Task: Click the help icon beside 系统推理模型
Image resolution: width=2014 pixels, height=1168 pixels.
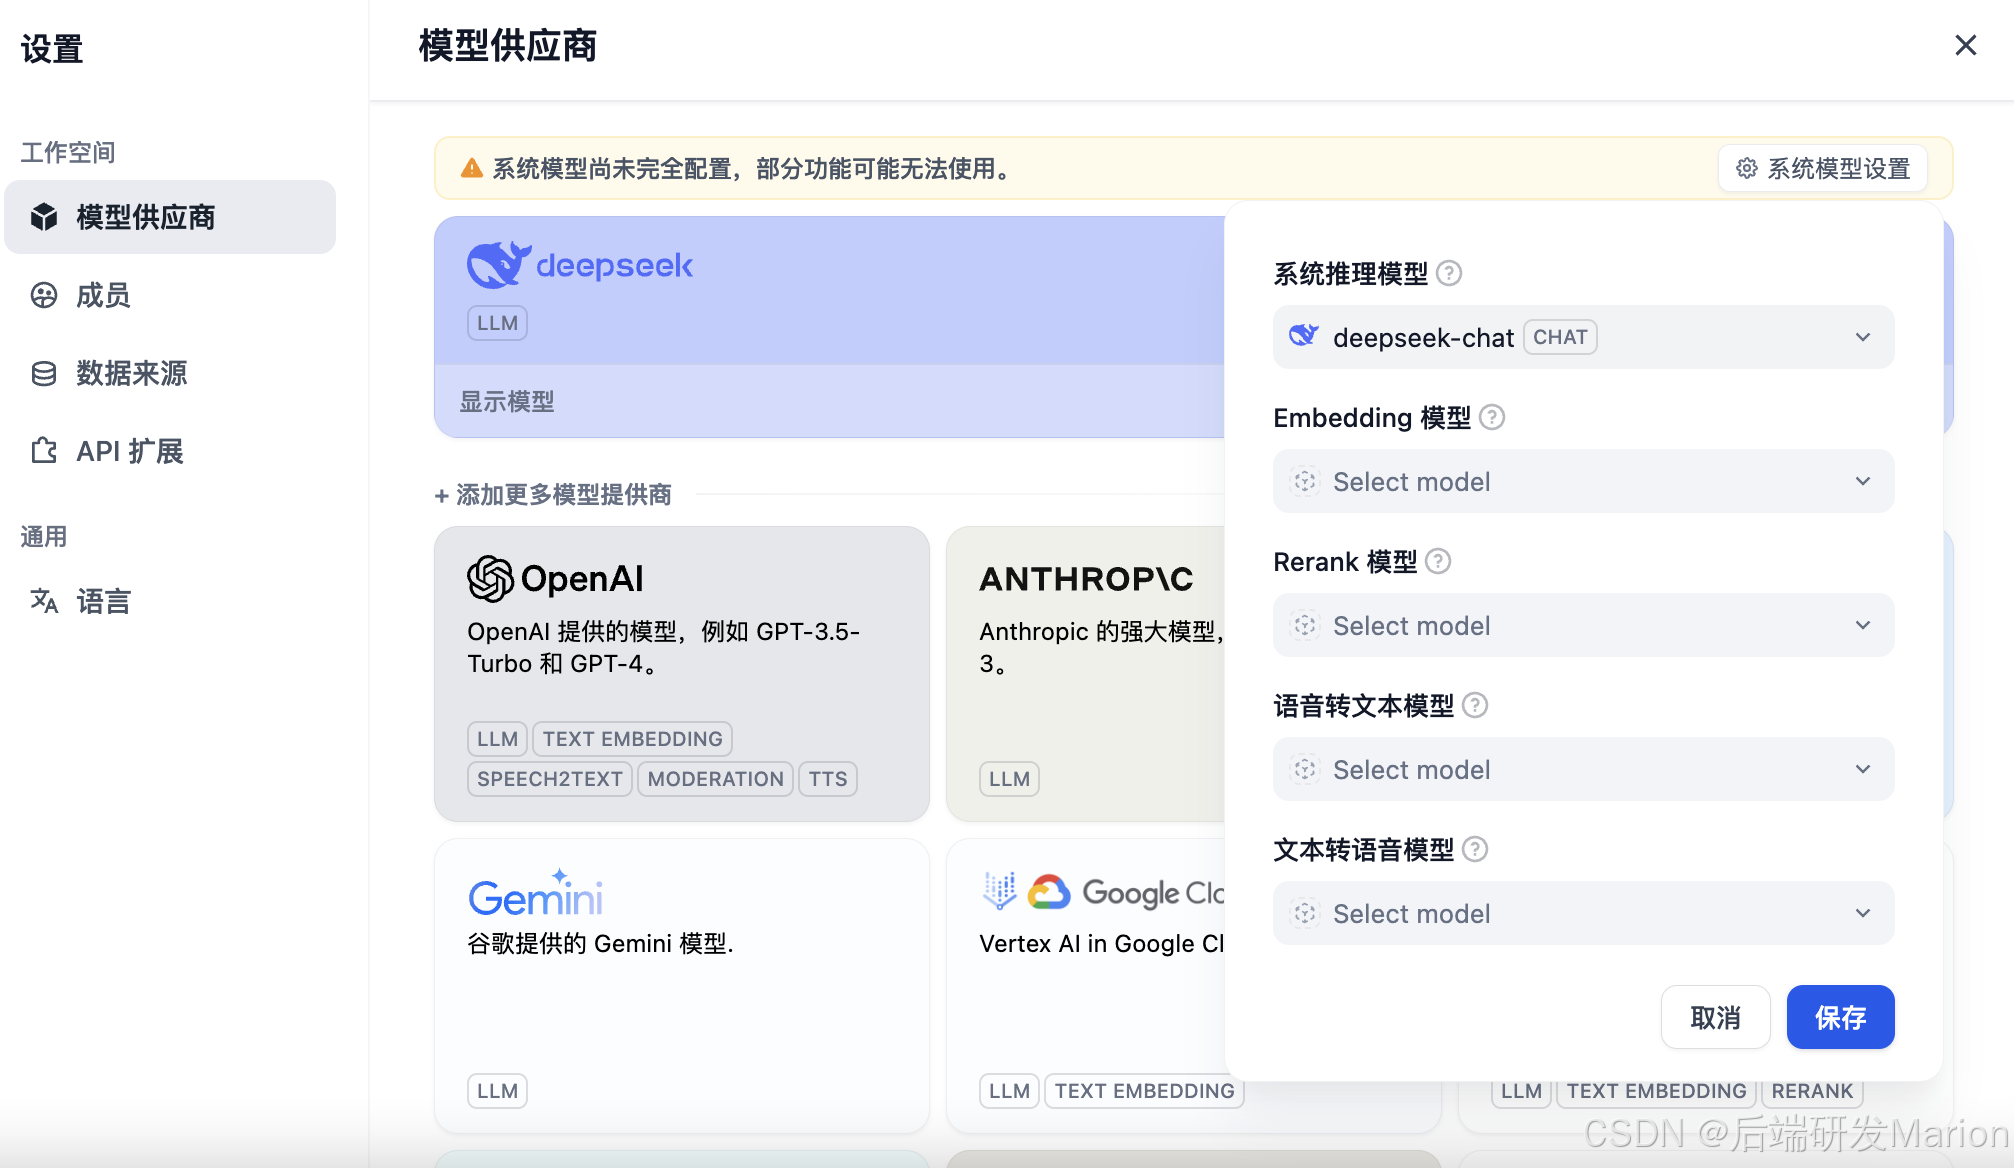Action: coord(1449,273)
